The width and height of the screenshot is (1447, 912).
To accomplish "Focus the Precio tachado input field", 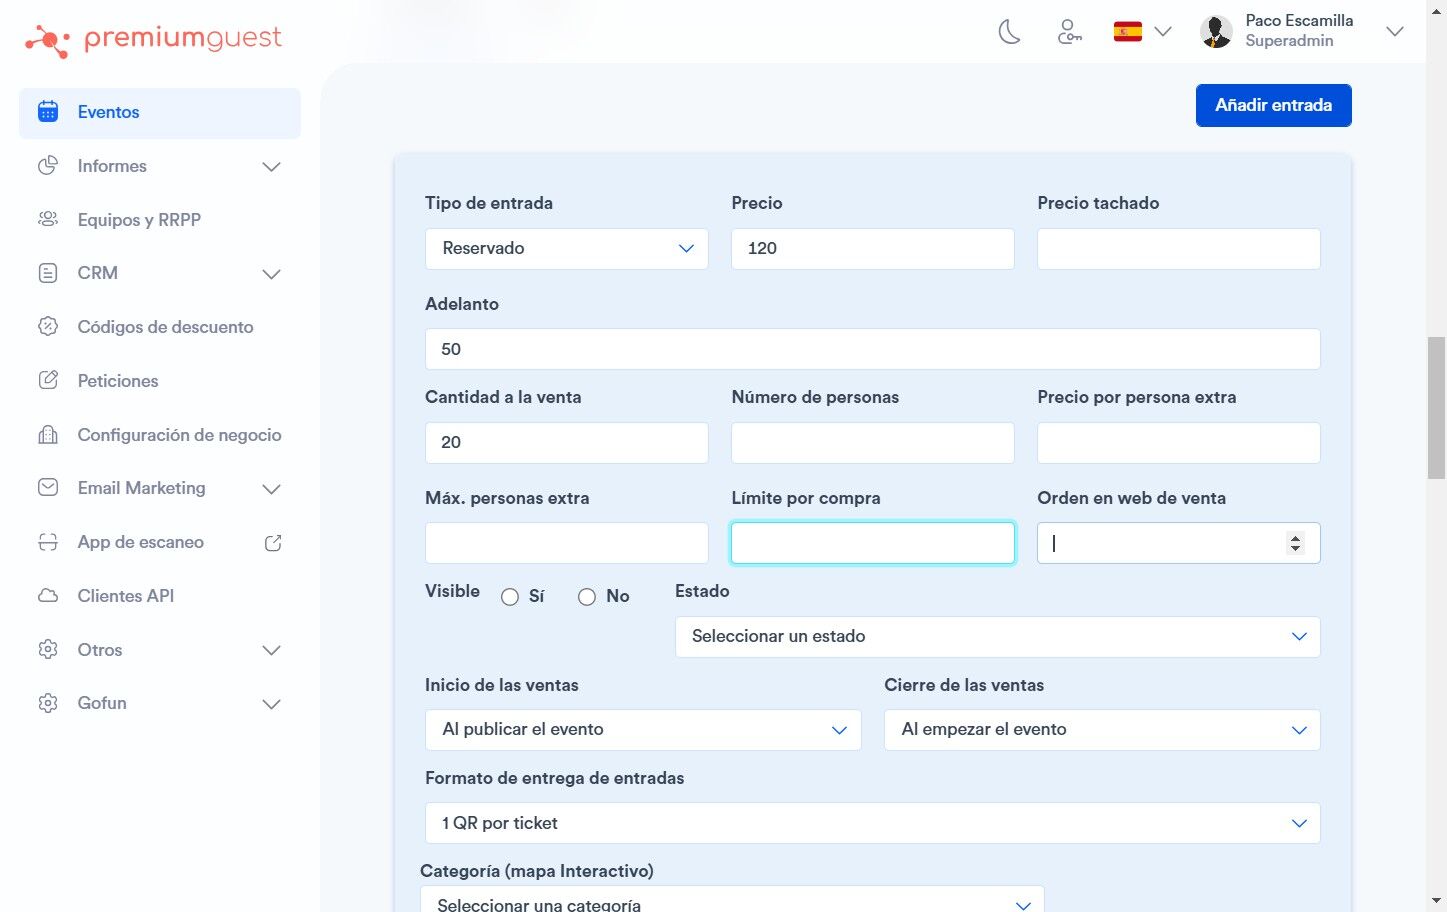I will coord(1179,249).
